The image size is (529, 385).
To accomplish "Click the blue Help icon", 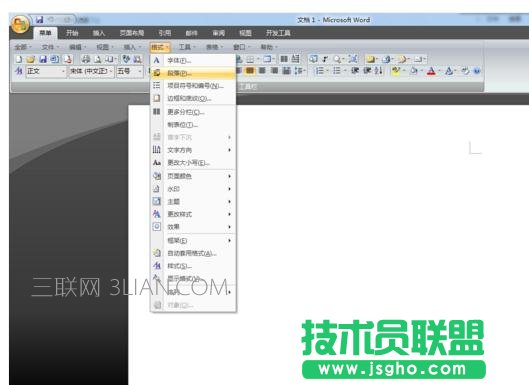I will [x=477, y=71].
